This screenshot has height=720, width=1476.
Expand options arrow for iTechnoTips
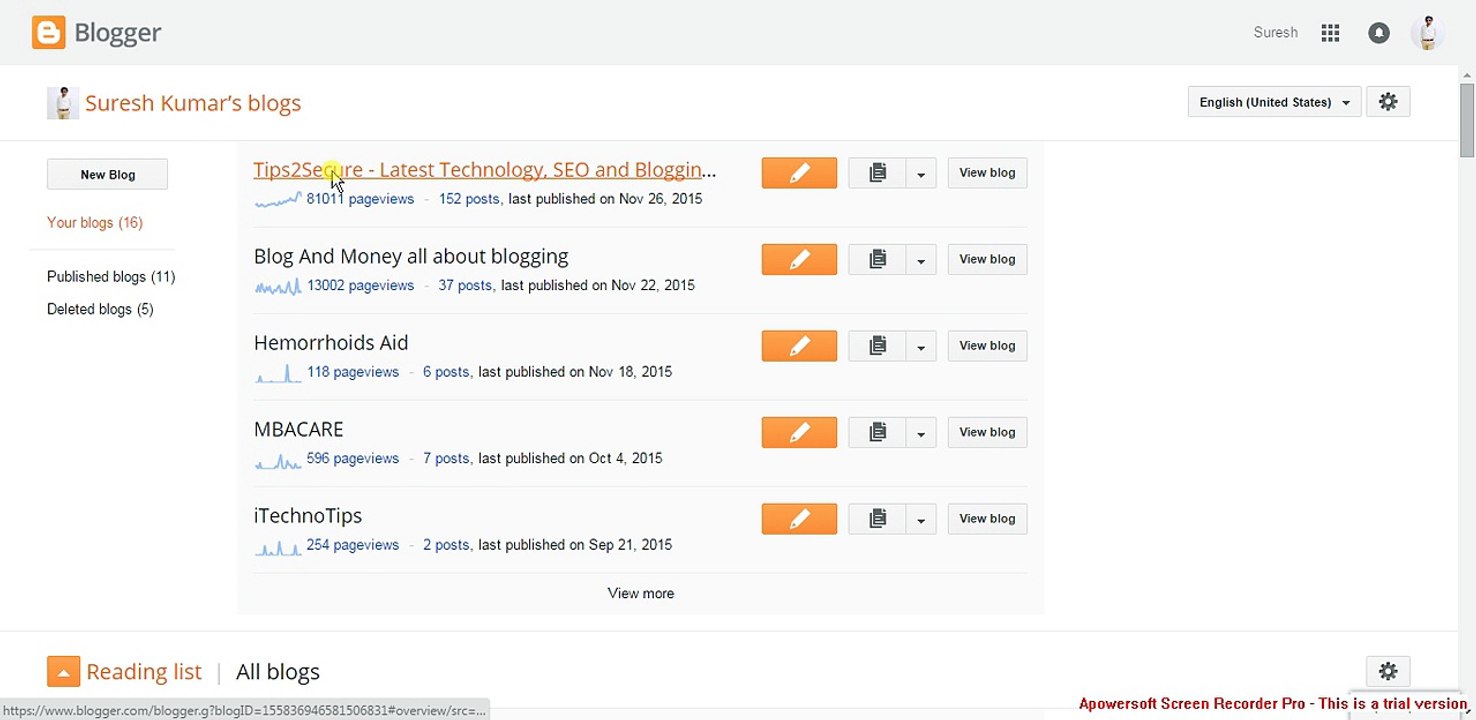pos(920,519)
